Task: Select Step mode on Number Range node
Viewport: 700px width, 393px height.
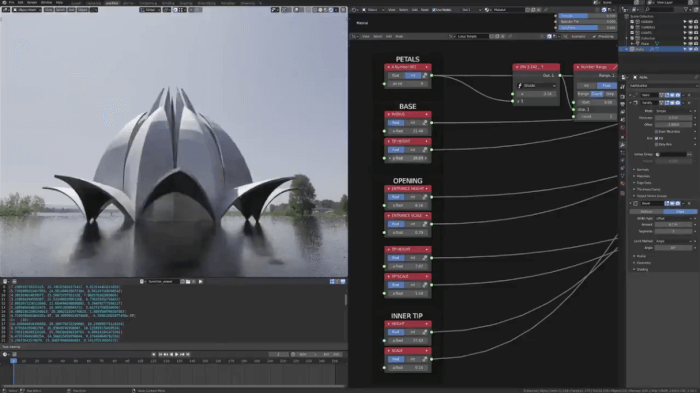Action: (610, 94)
